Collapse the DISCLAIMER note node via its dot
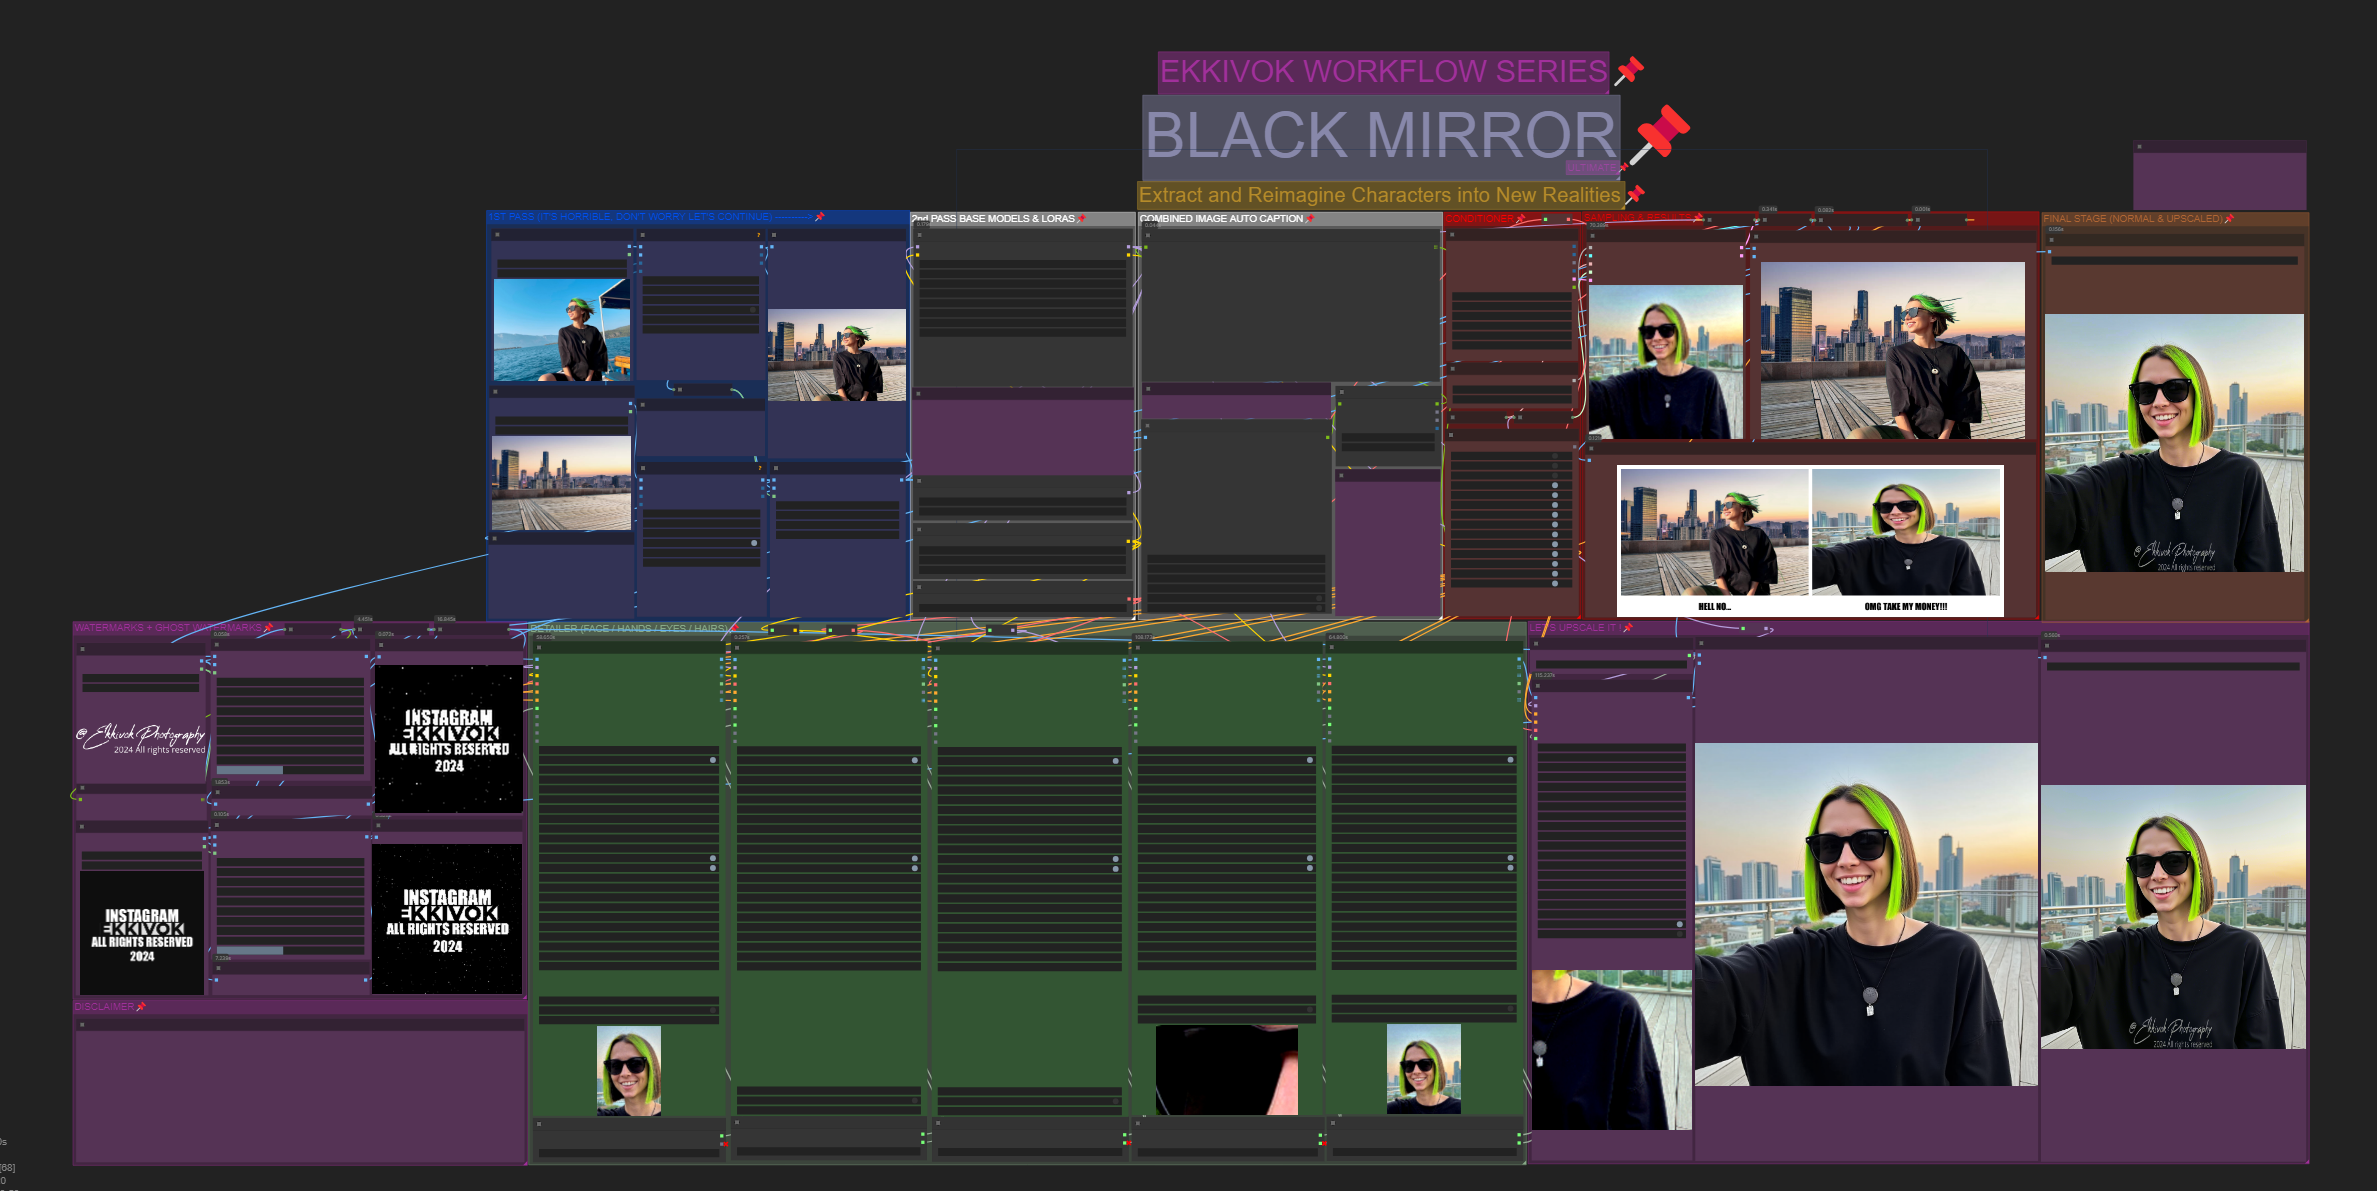The image size is (2377, 1191). pyautogui.click(x=82, y=1024)
